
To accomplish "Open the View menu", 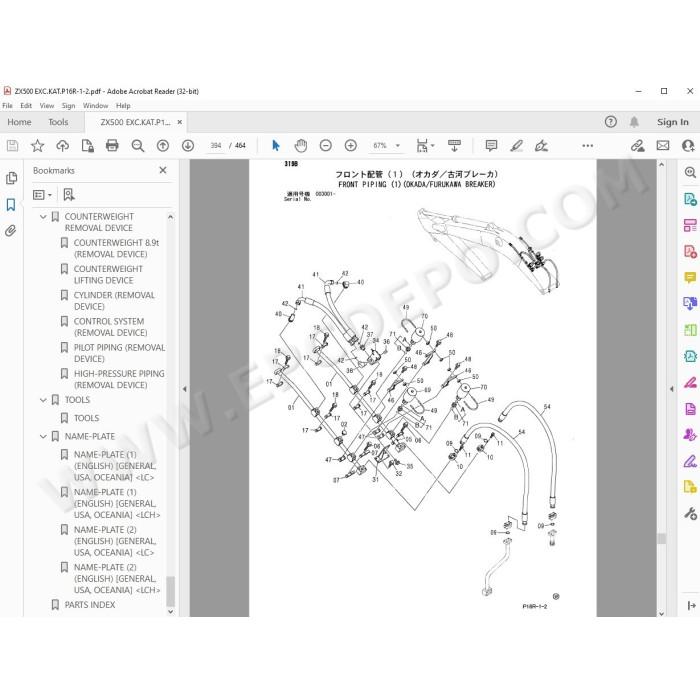I will pyautogui.click(x=46, y=105).
